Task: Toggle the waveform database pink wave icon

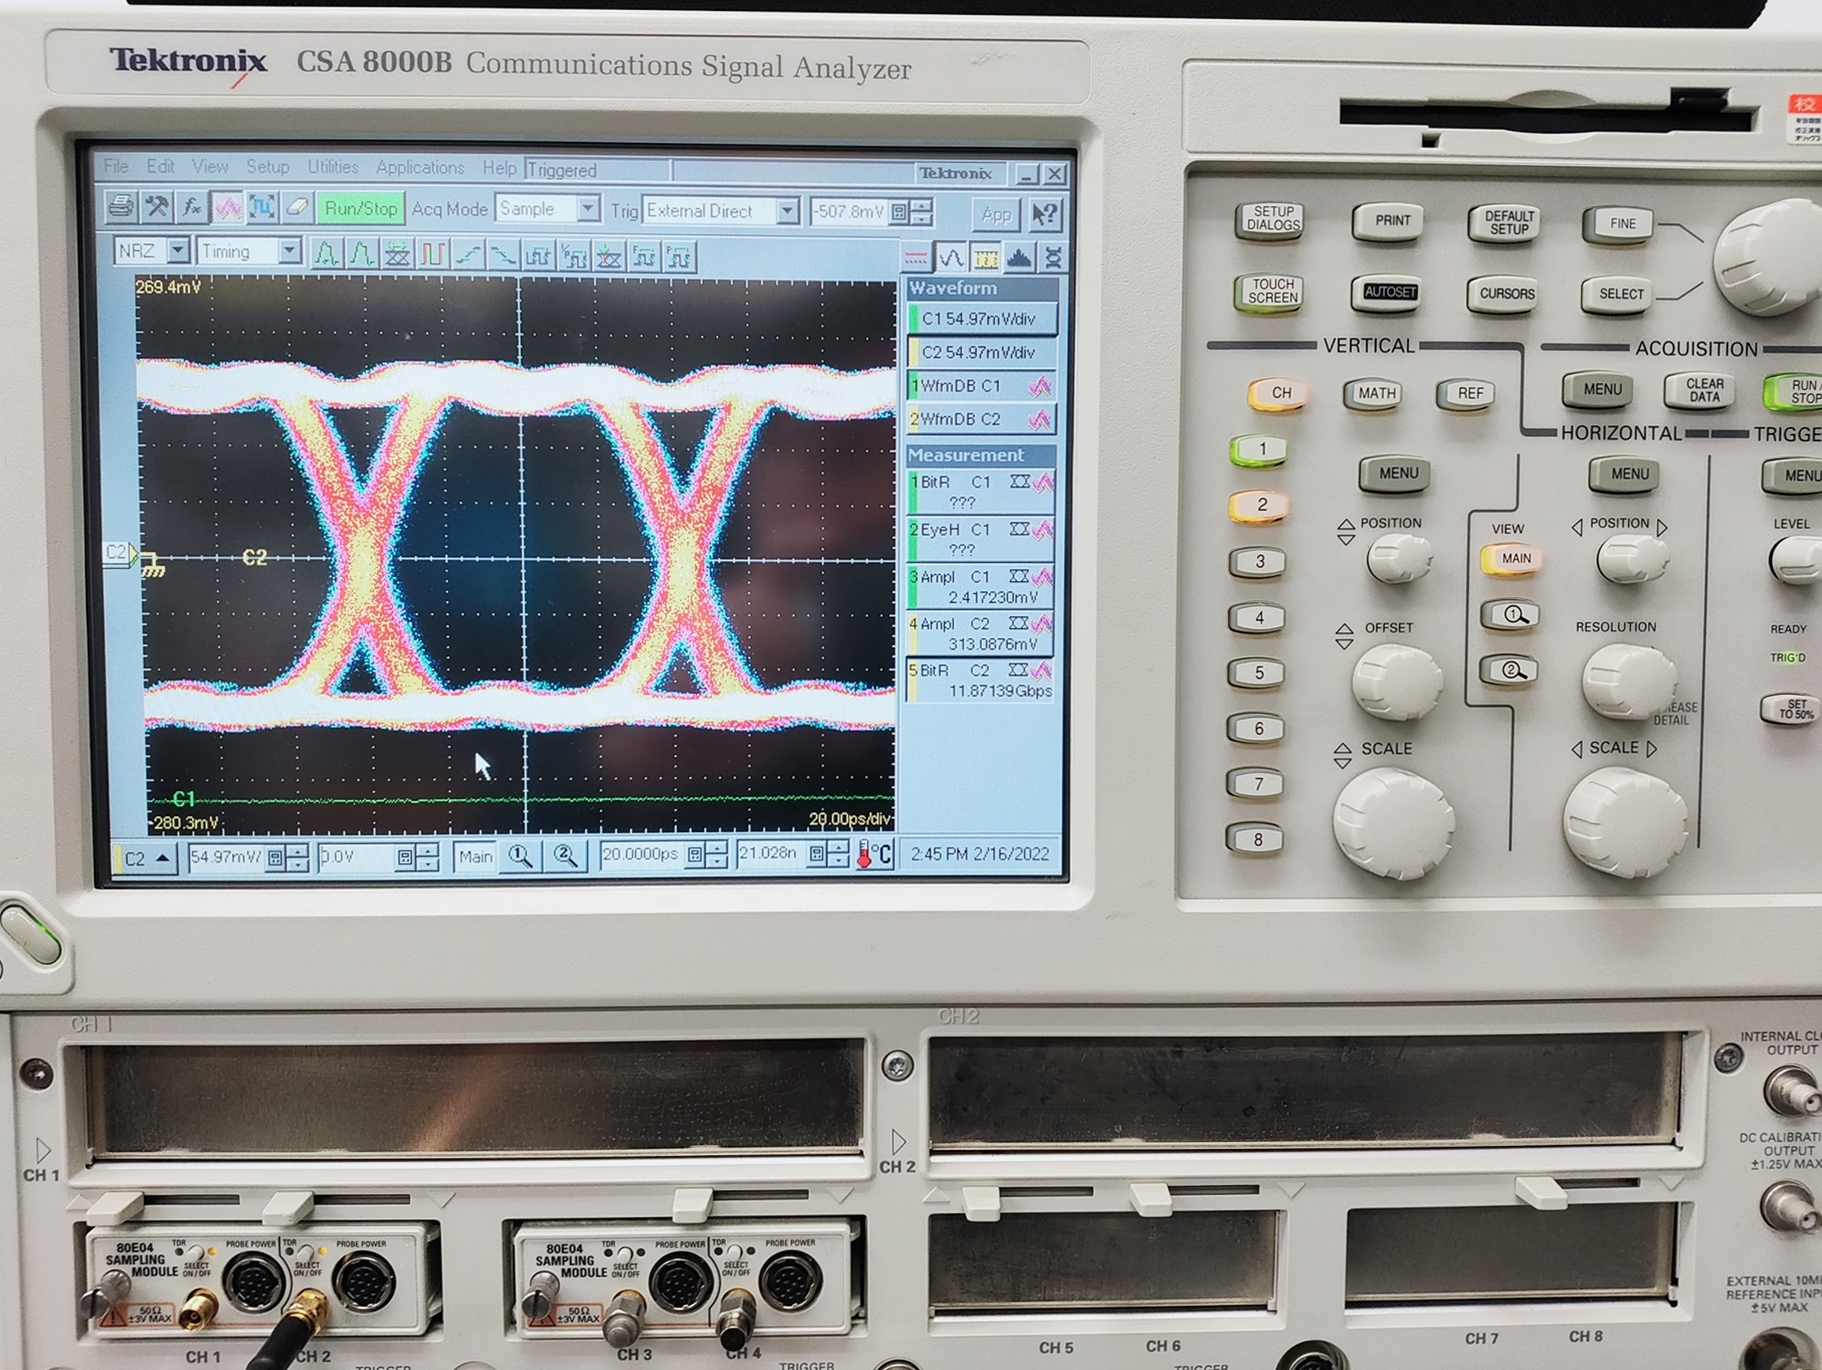Action: coord(227,208)
